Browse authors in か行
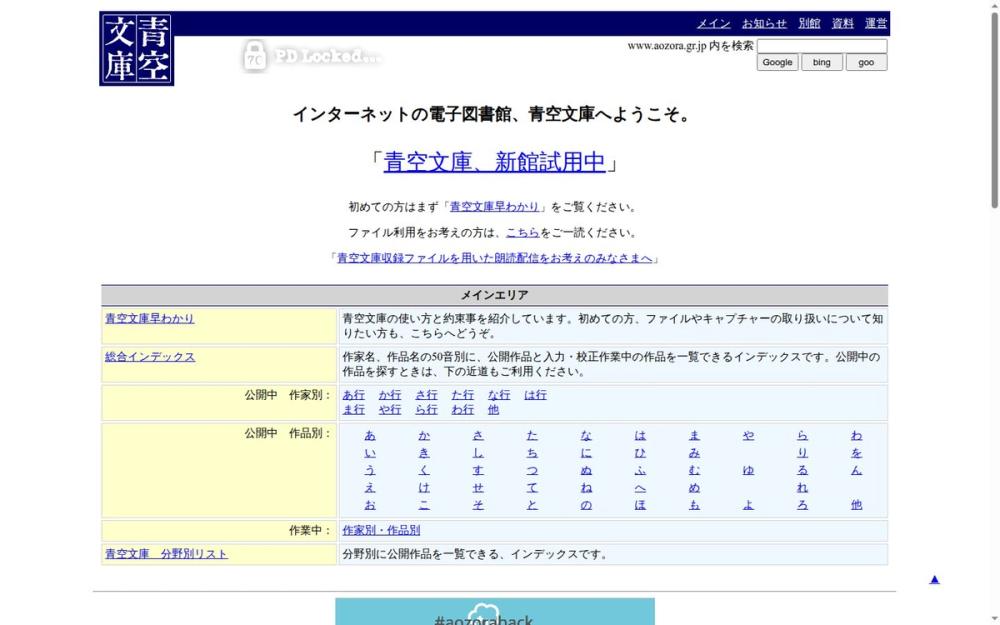This screenshot has height=625, width=1000. pyautogui.click(x=390, y=395)
